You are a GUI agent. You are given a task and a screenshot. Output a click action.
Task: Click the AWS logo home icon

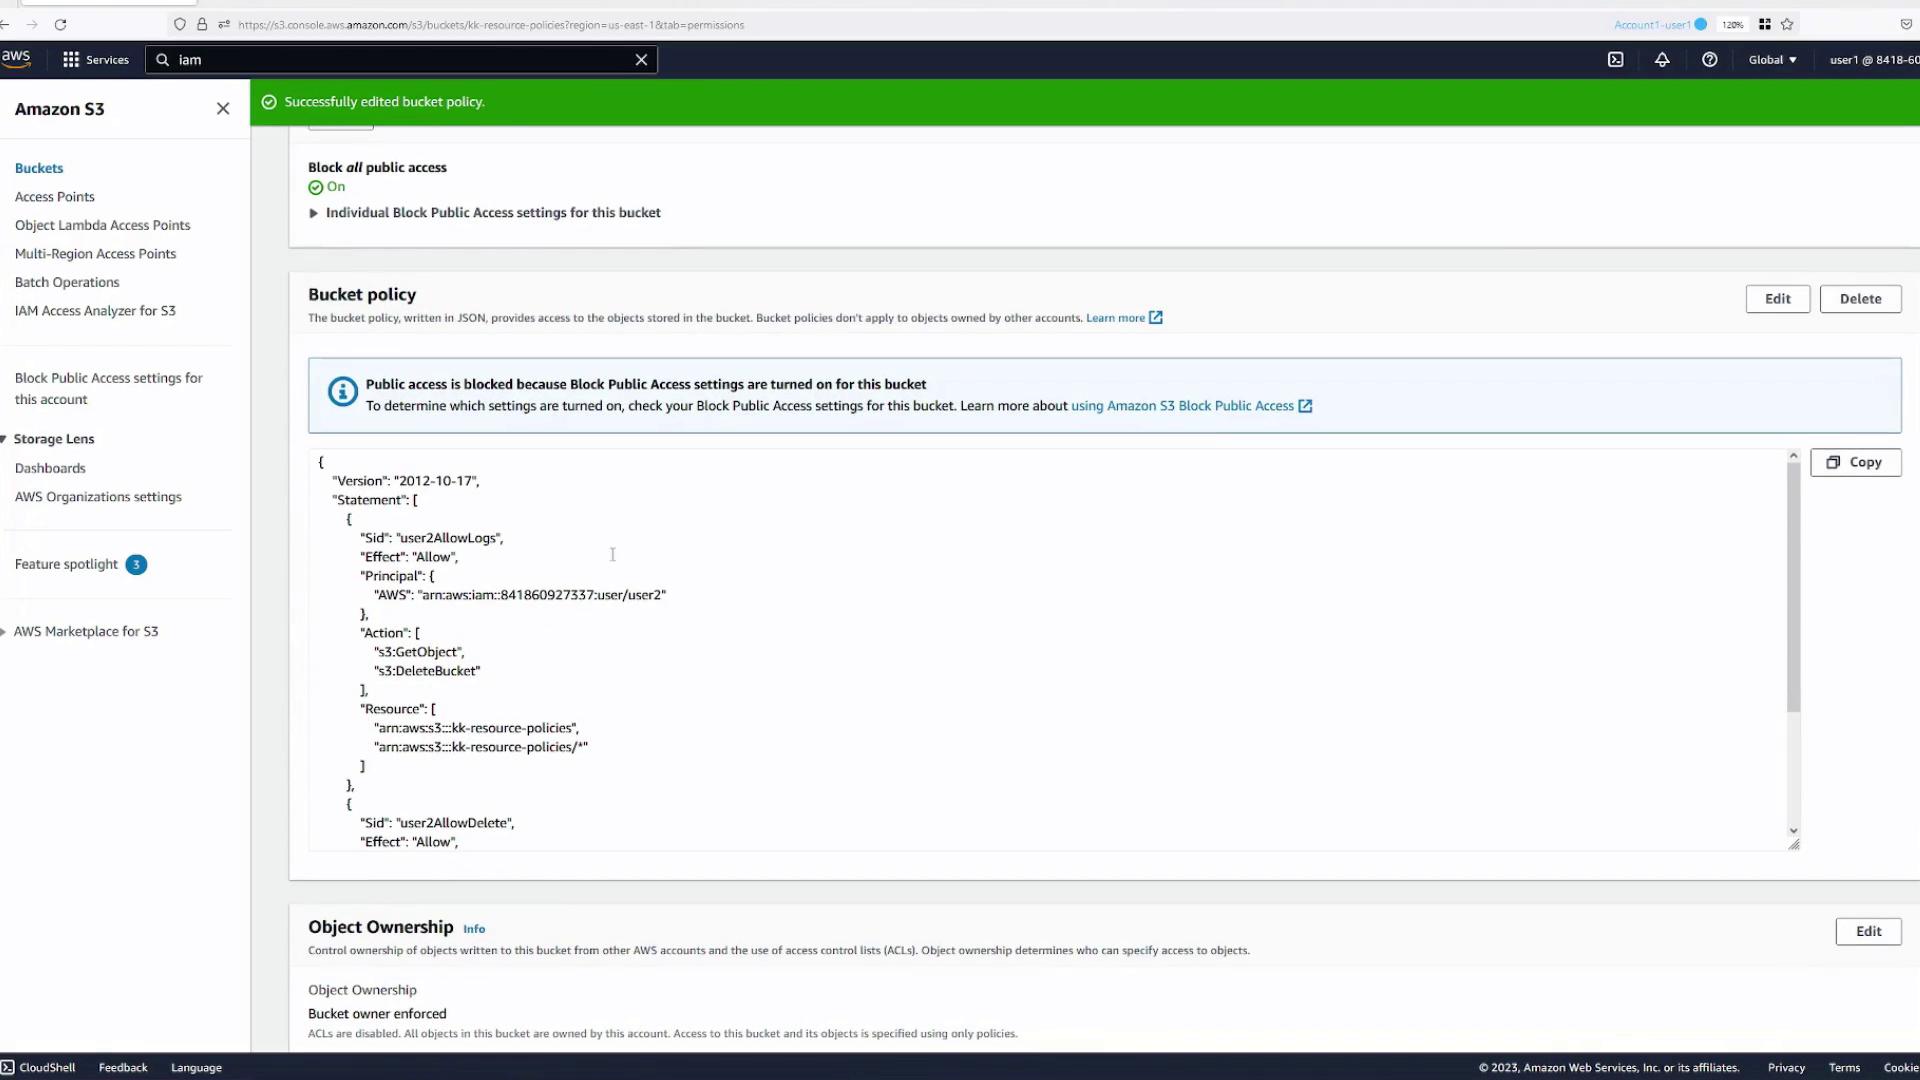point(16,59)
